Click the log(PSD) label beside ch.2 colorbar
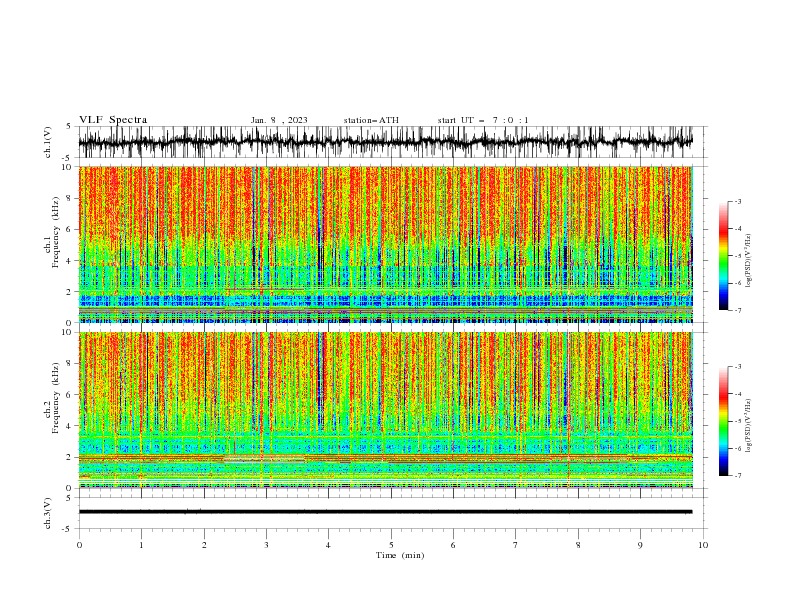 click(x=748, y=425)
